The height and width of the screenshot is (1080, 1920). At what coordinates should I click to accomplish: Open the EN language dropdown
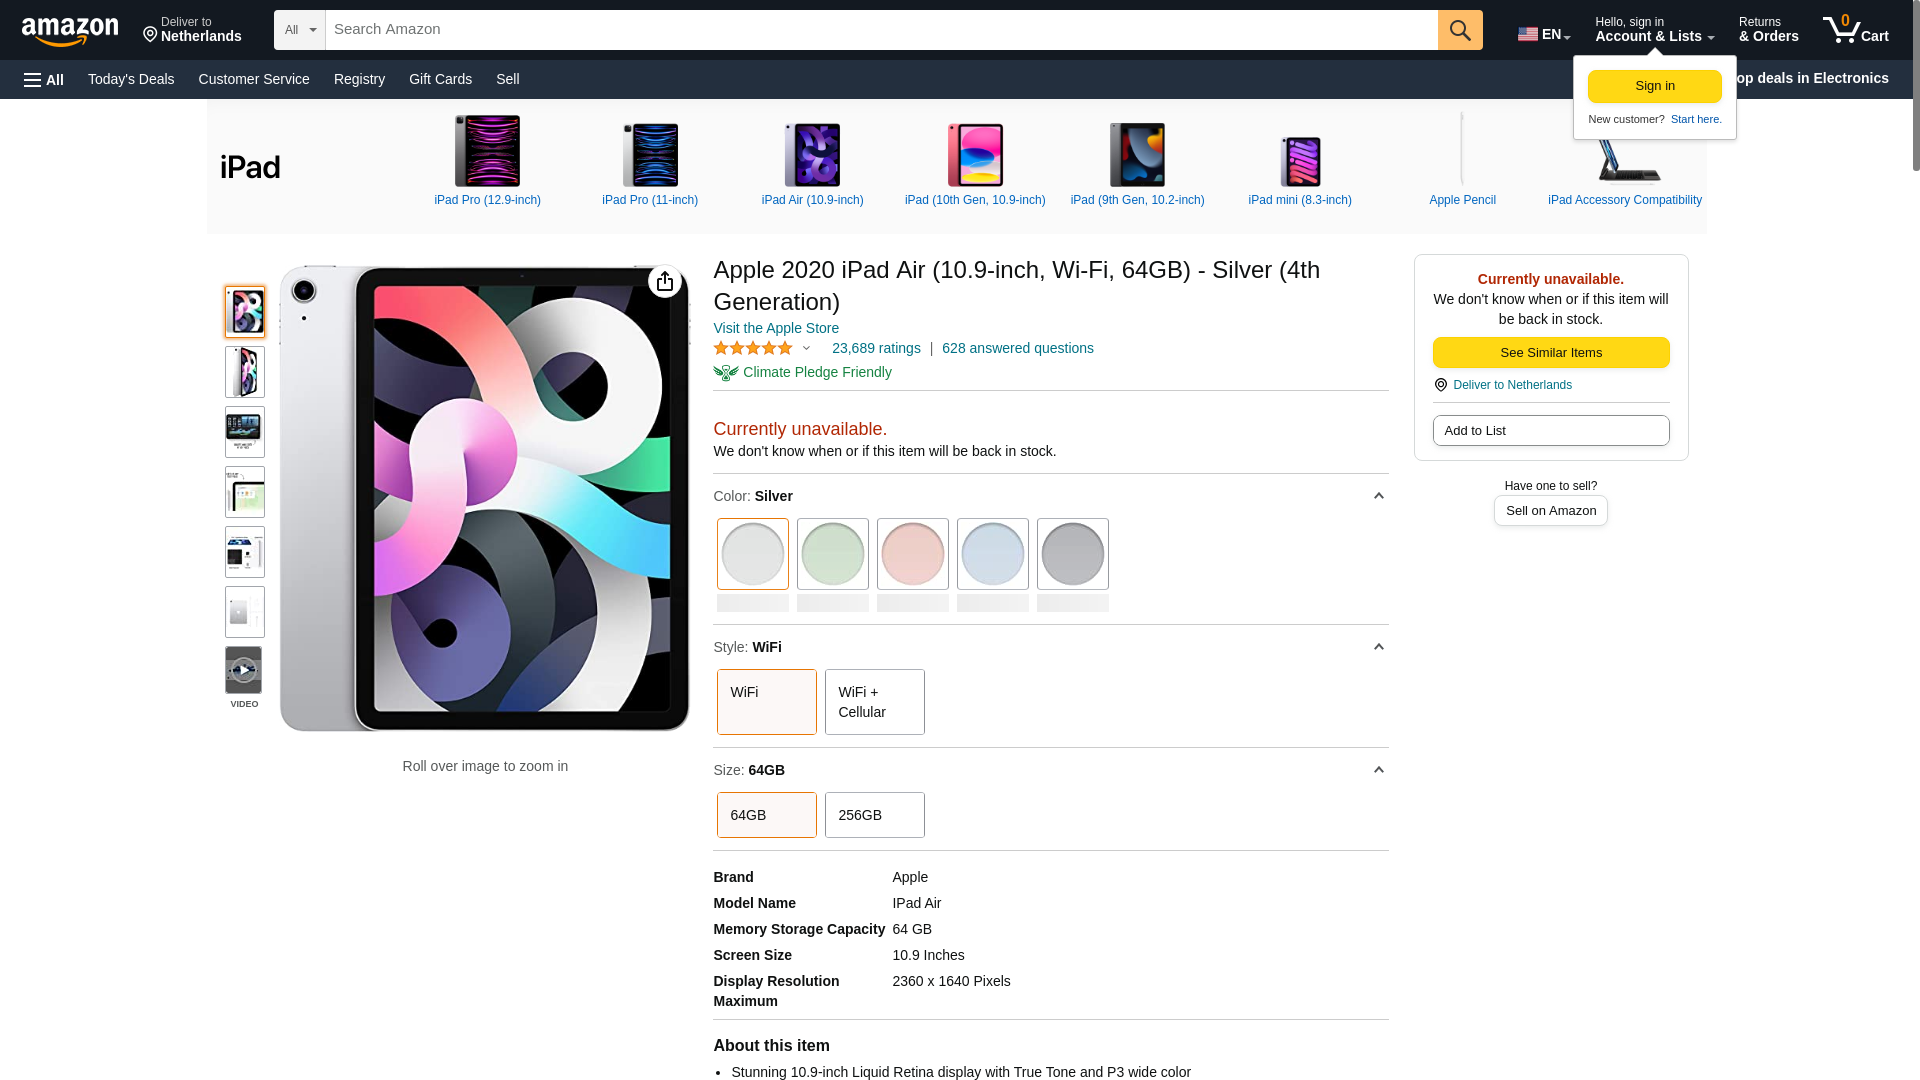[x=1544, y=34]
